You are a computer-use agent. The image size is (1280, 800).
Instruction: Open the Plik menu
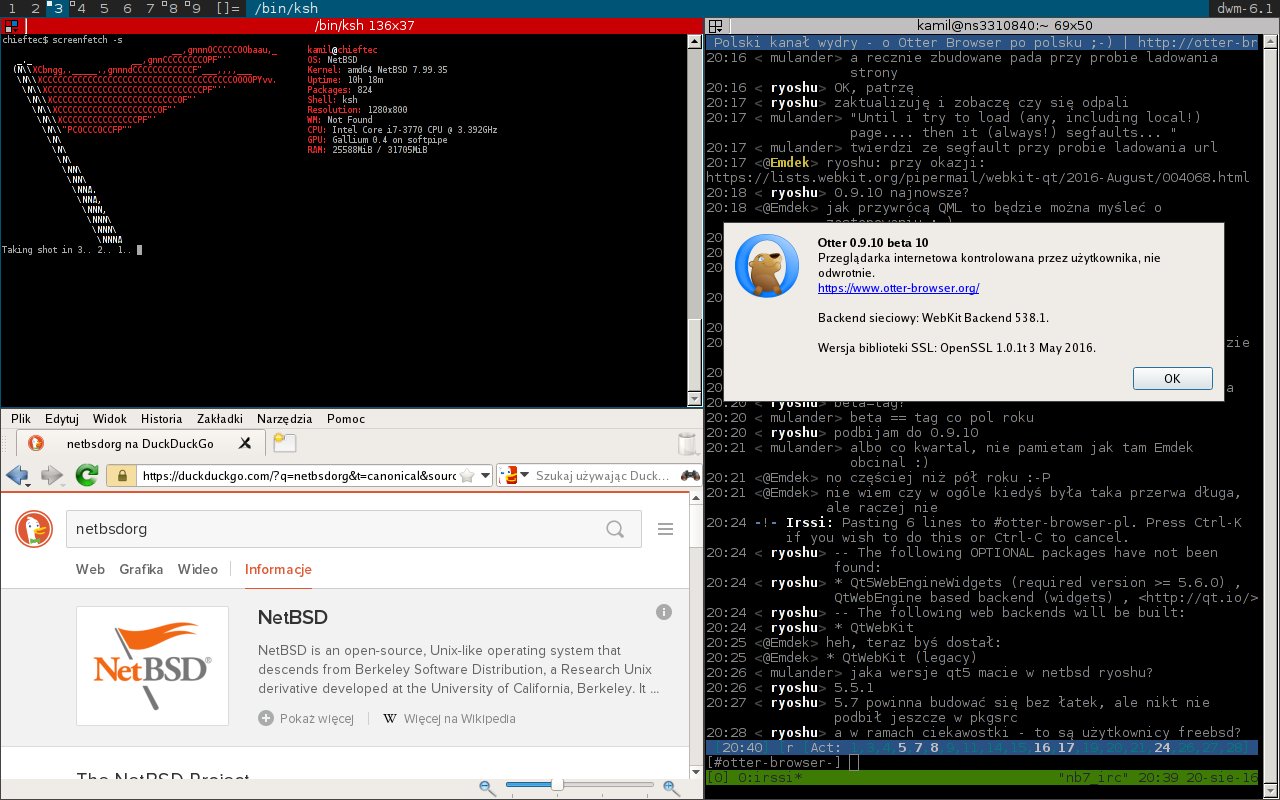point(21,419)
